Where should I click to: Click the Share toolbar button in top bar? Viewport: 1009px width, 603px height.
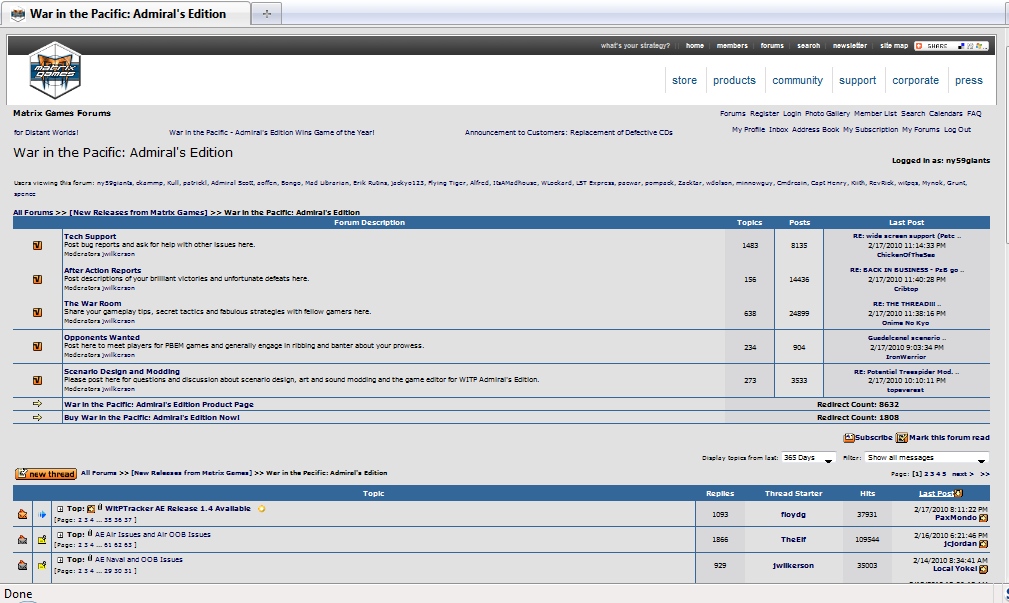(x=951, y=46)
